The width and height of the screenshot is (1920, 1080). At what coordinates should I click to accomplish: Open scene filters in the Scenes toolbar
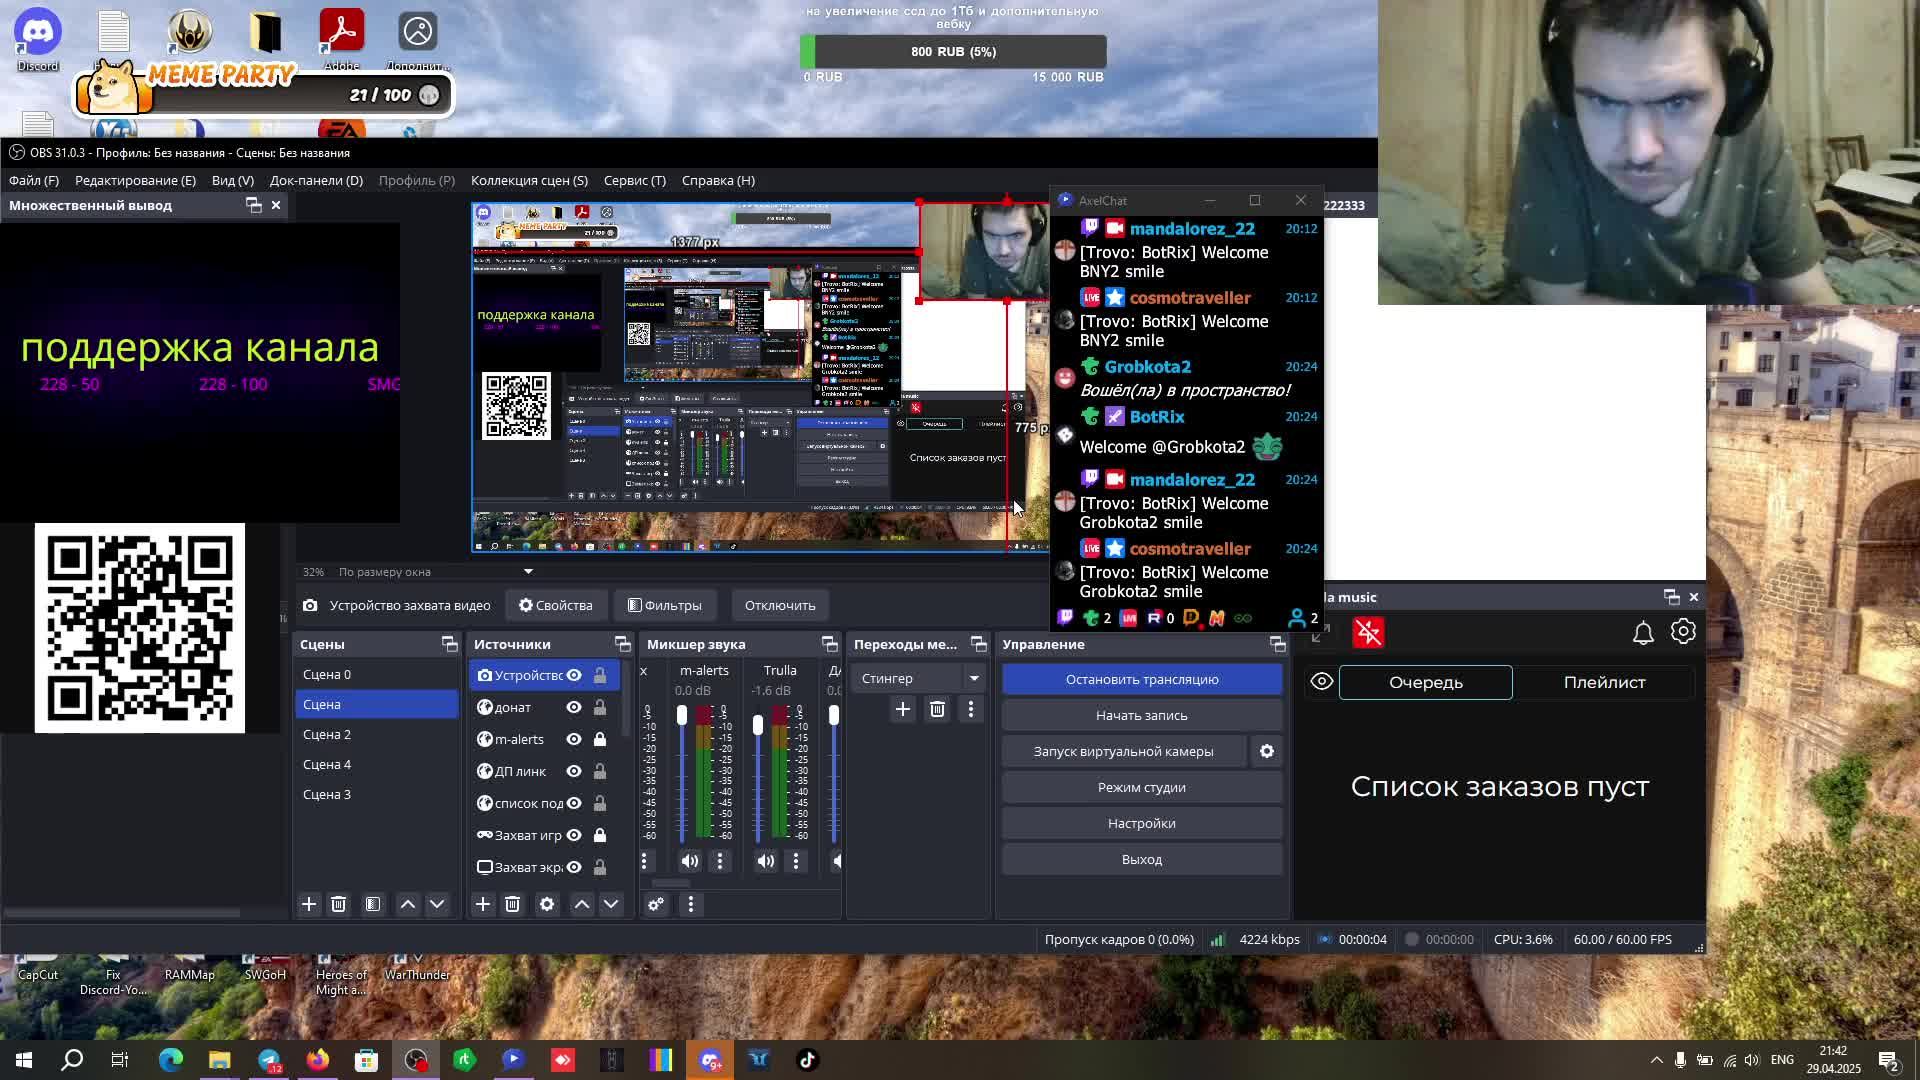click(373, 904)
